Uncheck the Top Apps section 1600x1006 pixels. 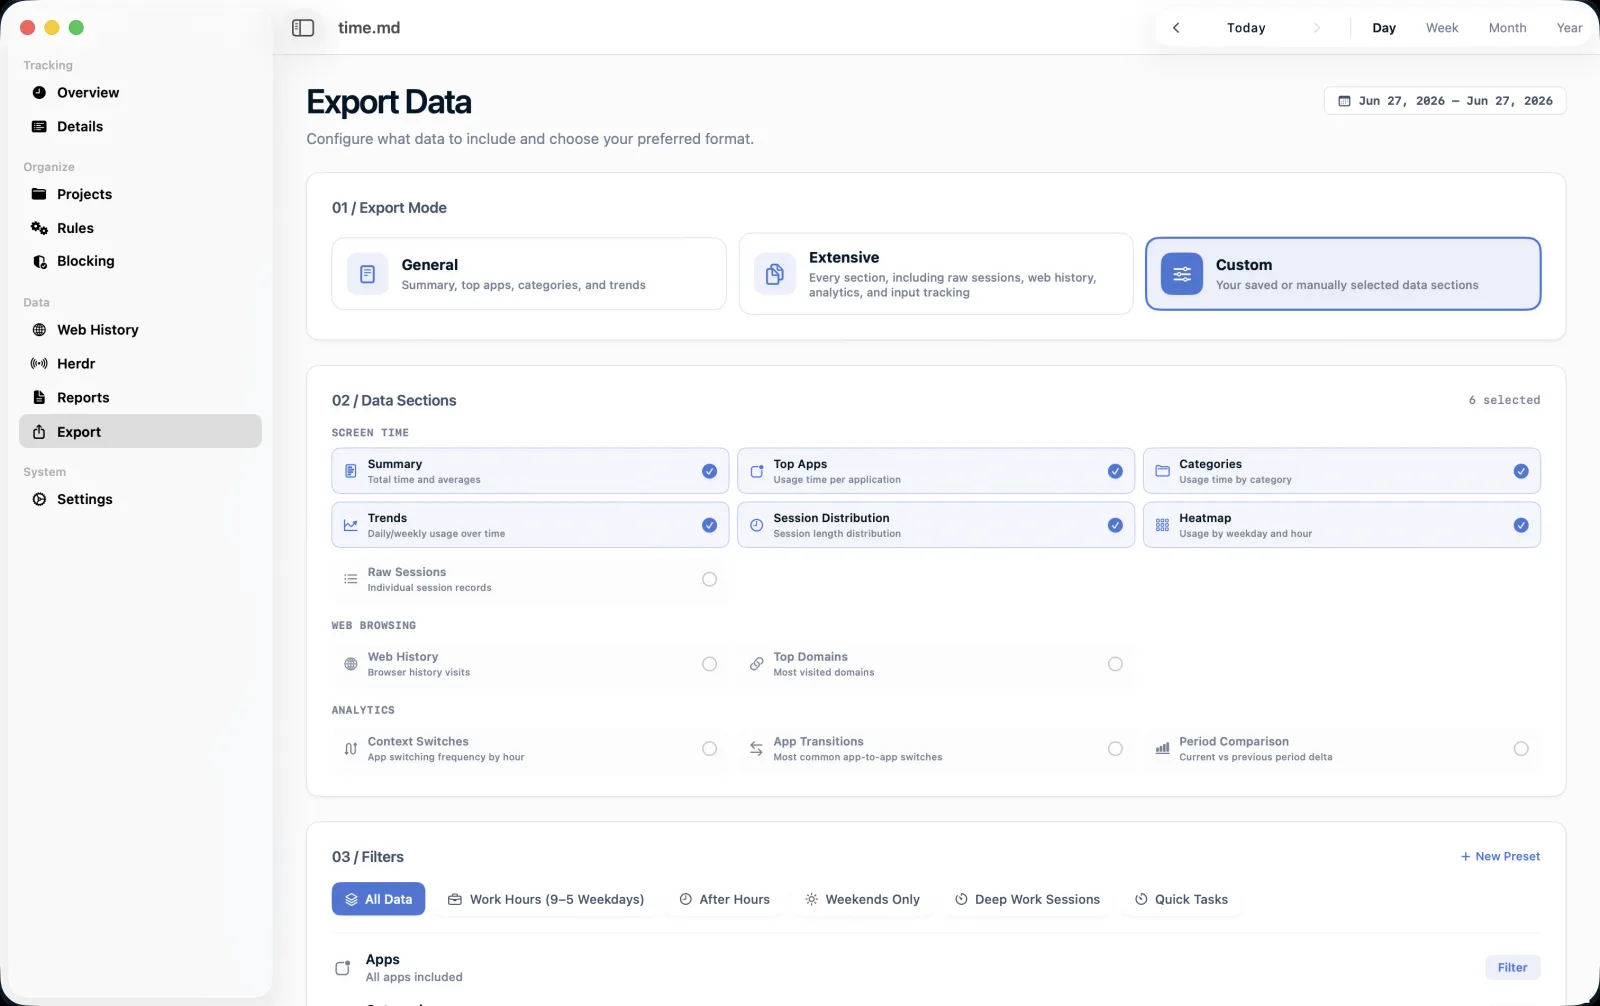pos(1115,471)
